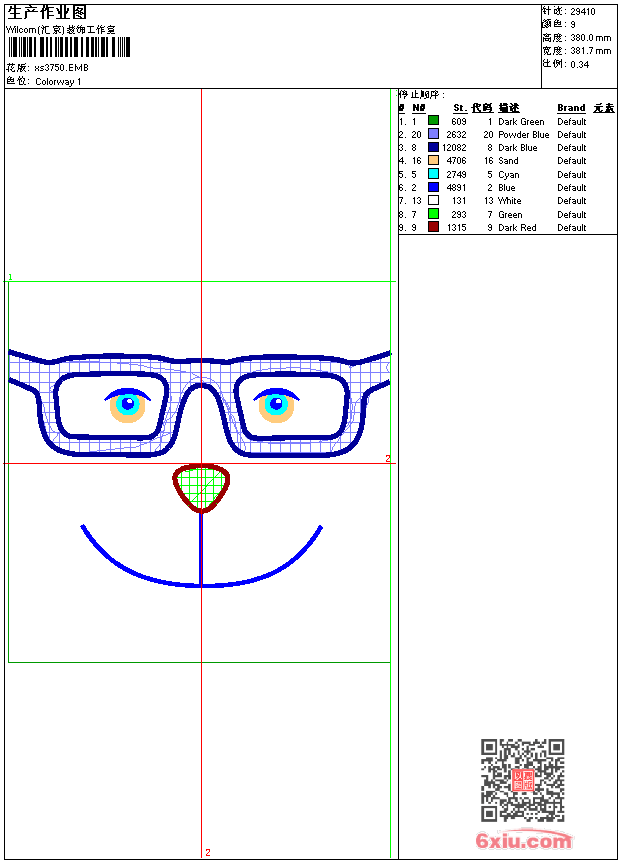Click the width value 381.7 mm
620x860 pixels.
point(590,51)
